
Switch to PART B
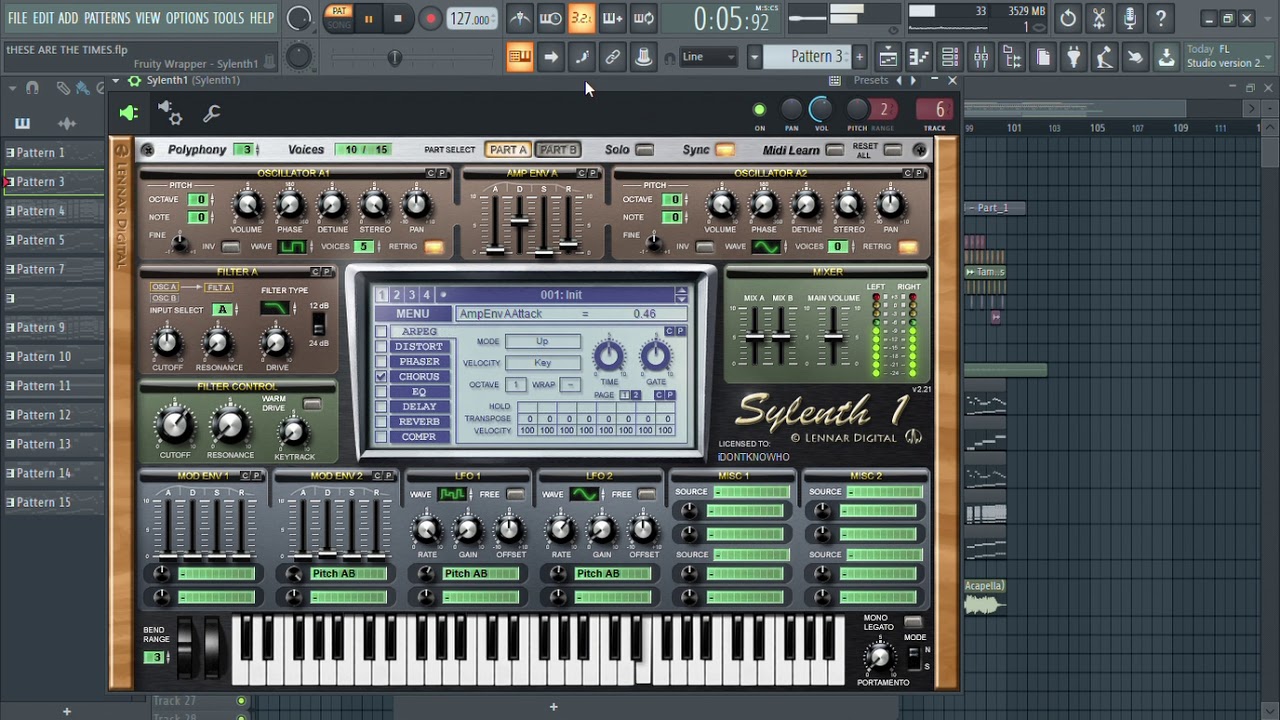558,150
